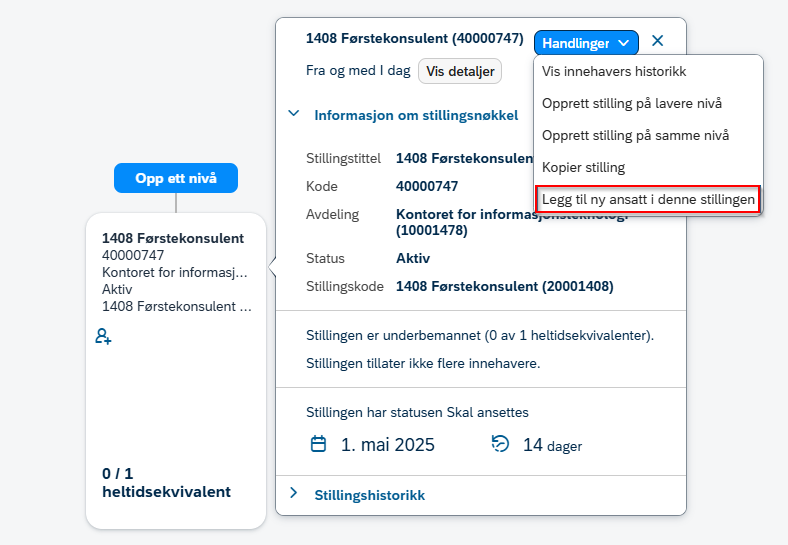Select the 1408 Førstekonsulent card title

pos(173,238)
